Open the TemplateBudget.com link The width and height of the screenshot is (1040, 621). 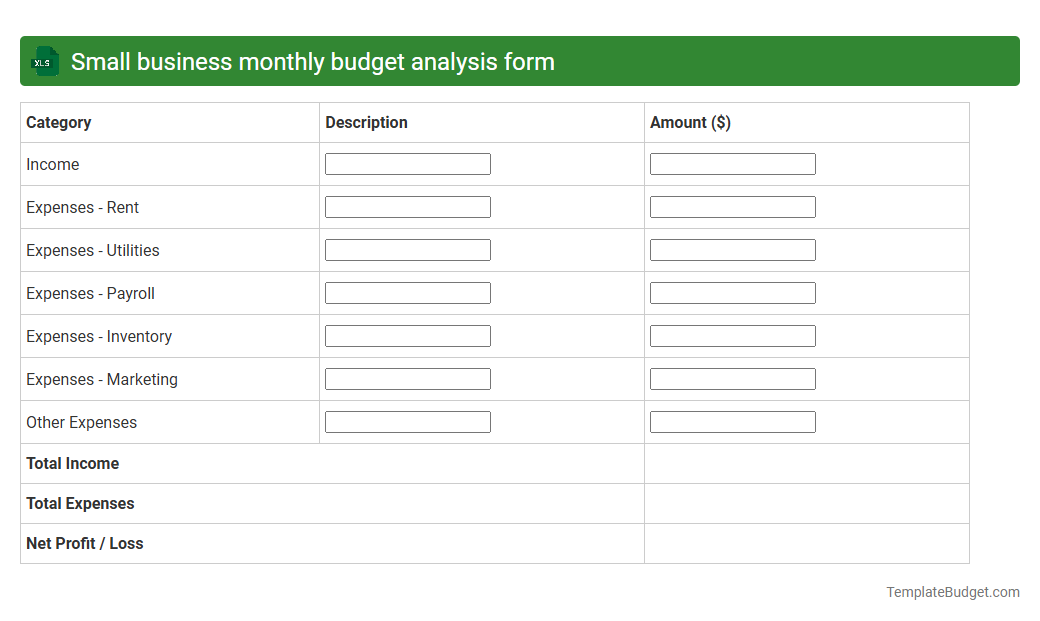952,592
